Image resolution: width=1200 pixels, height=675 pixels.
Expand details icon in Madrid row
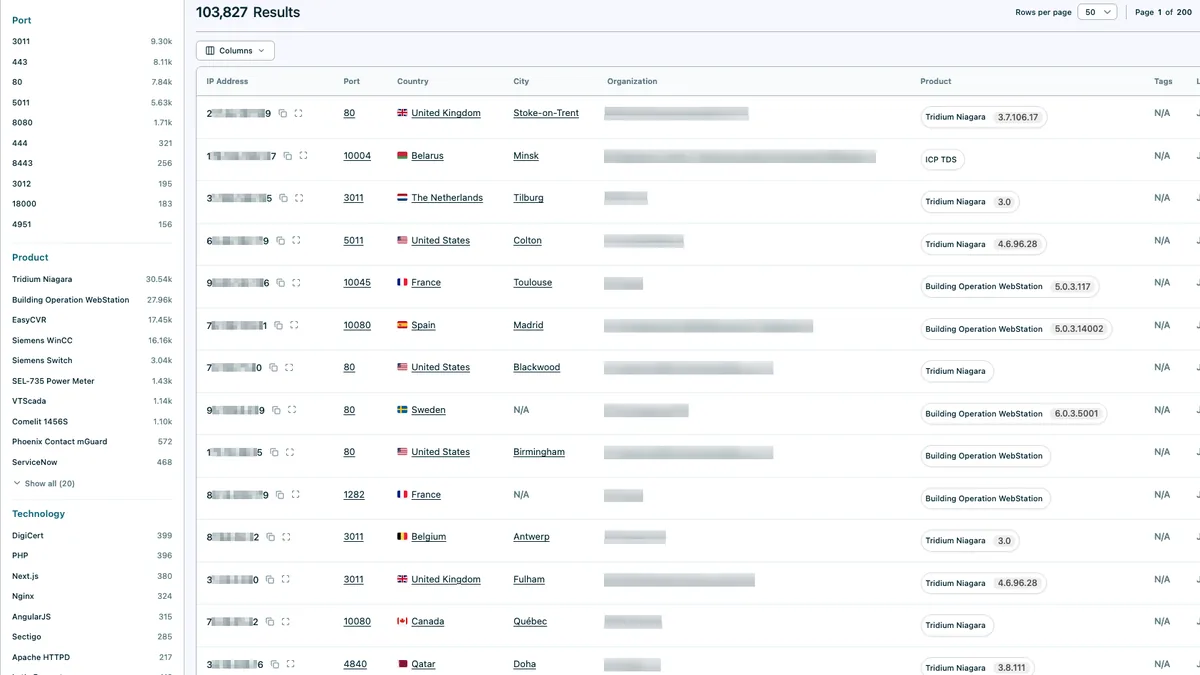pos(294,325)
